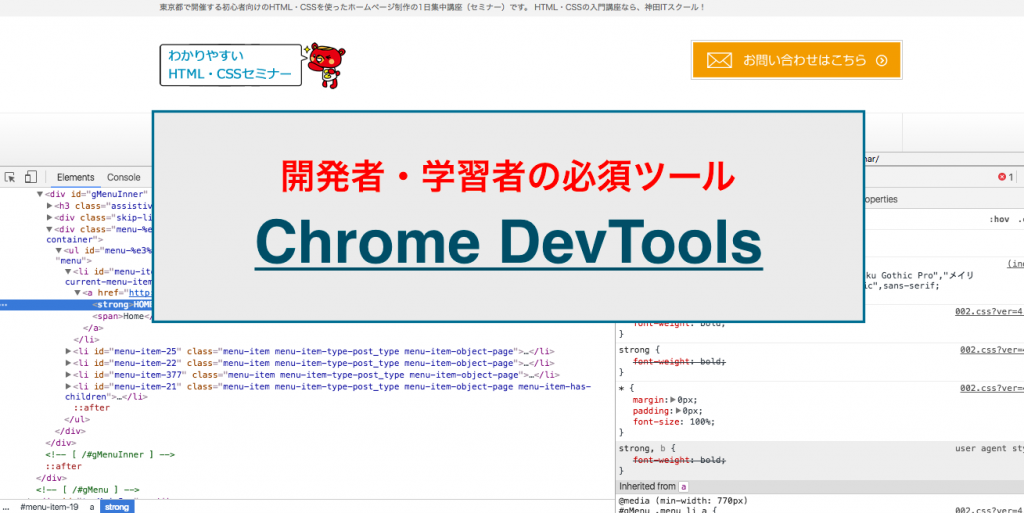This screenshot has width=1024, height=513.
Task: Click #menu-item-19 in the breadcrumb
Action: pyautogui.click(x=49, y=507)
